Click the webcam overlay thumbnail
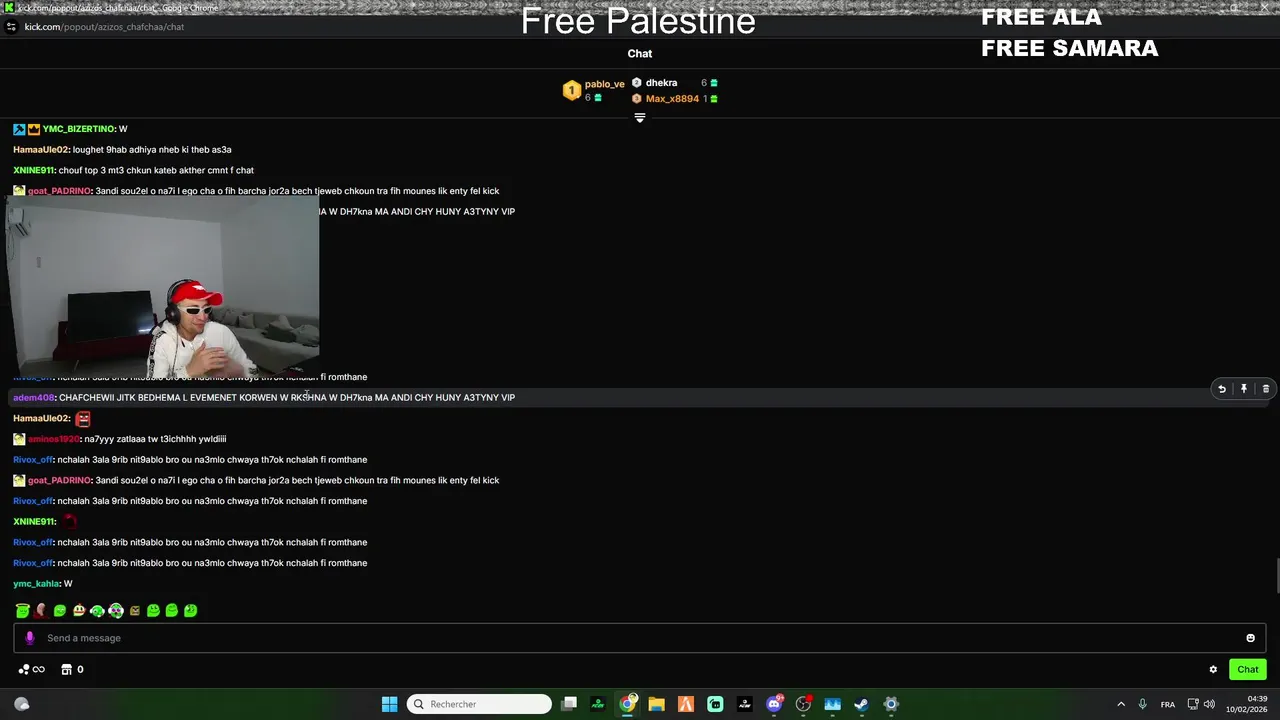The height and width of the screenshot is (720, 1280). point(163,287)
